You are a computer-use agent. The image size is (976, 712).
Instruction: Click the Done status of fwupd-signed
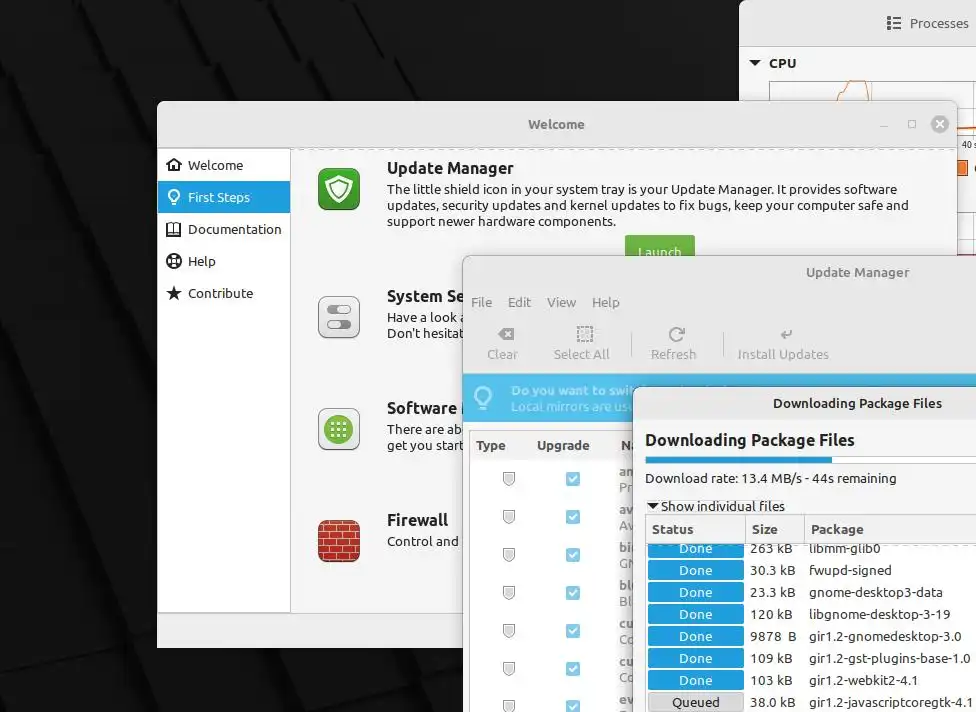(x=695, y=570)
